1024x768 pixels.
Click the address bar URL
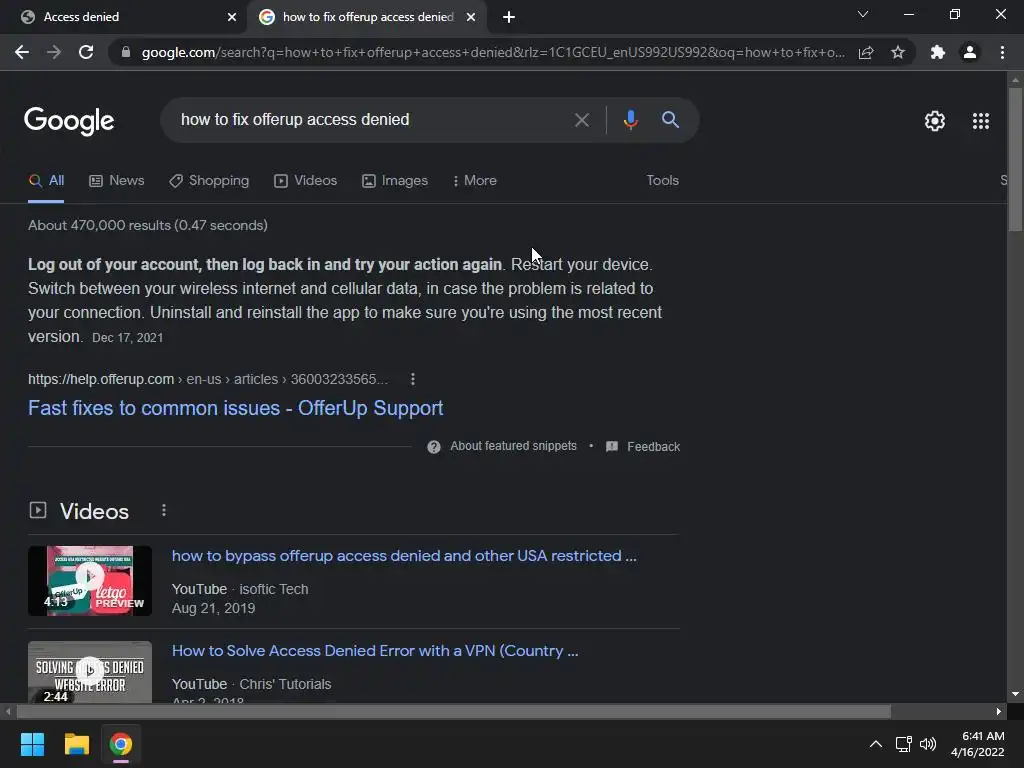click(x=492, y=52)
